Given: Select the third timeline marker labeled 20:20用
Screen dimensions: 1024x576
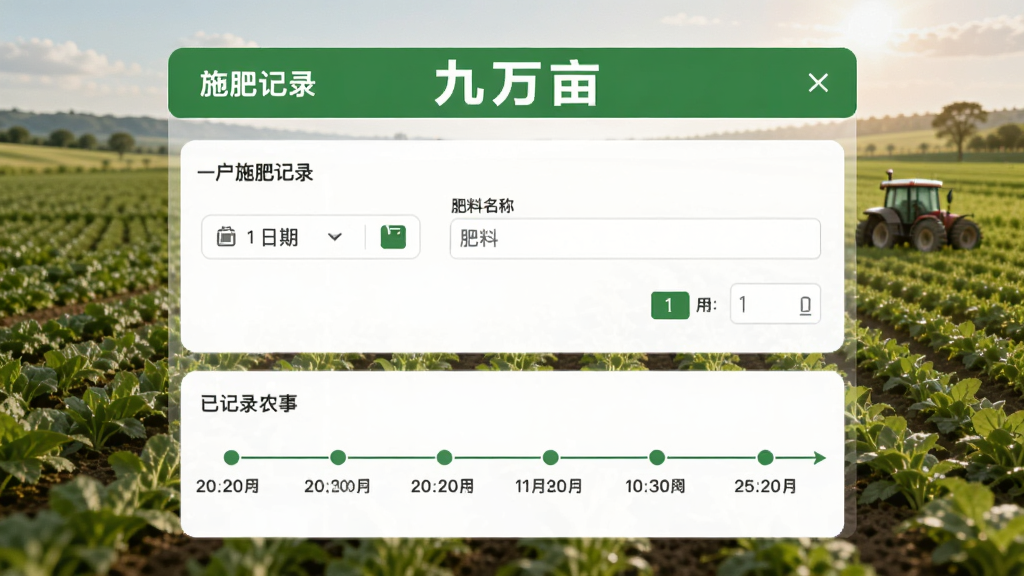Looking at the screenshot, I should (444, 458).
